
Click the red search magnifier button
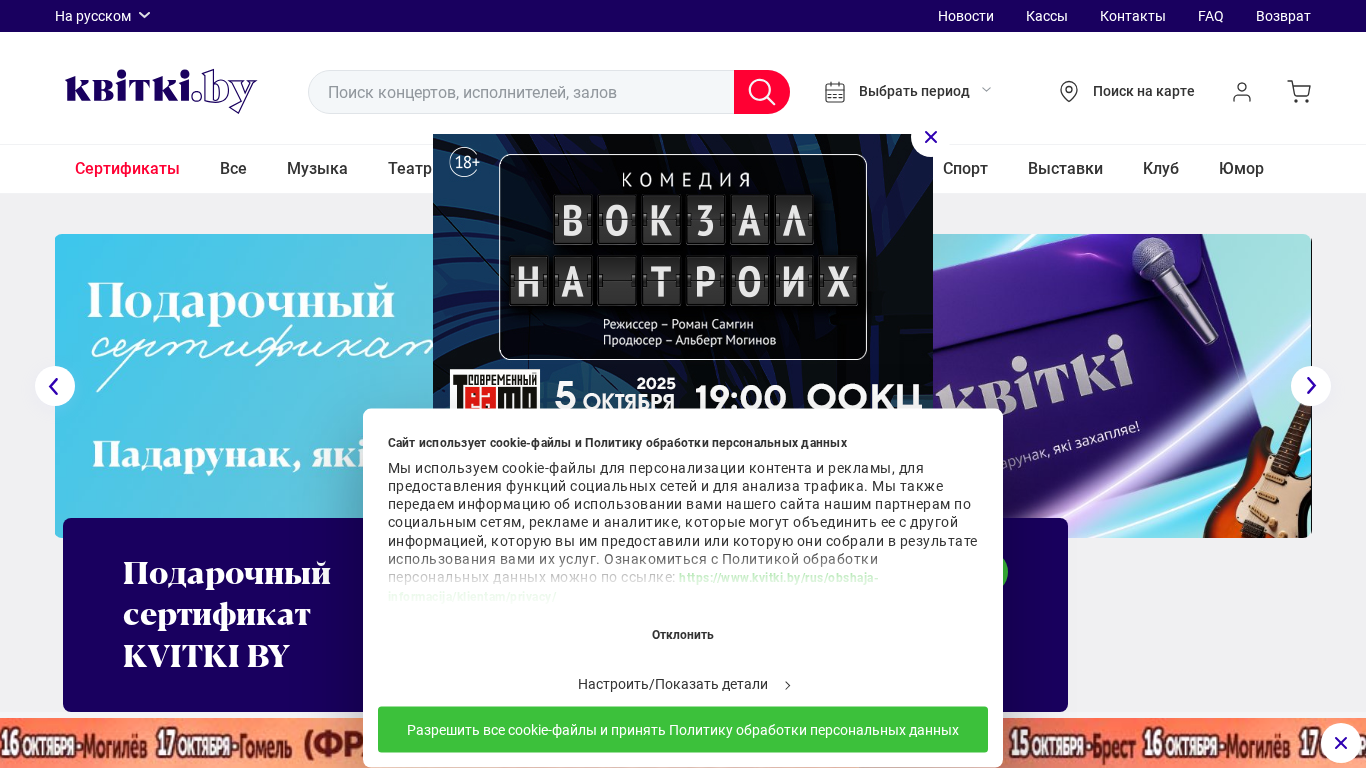762,92
